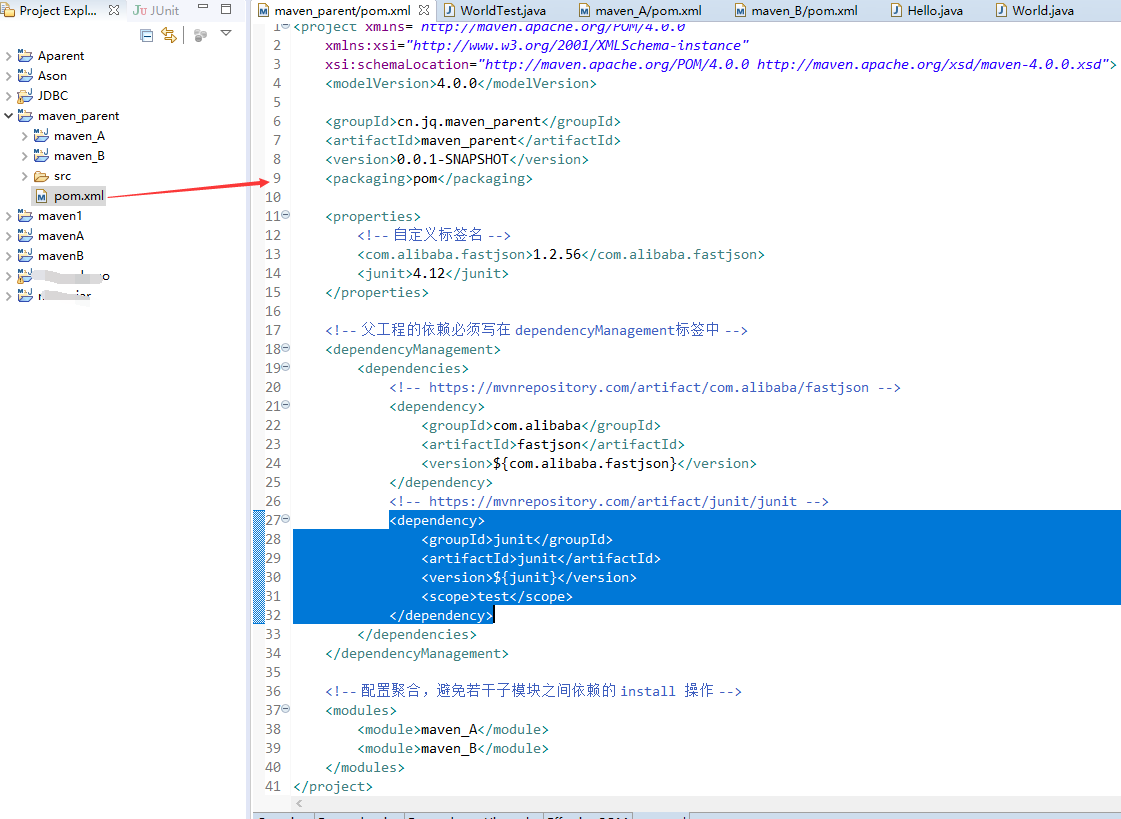
Task: Toggle Link with Editor icon
Action: (169, 34)
